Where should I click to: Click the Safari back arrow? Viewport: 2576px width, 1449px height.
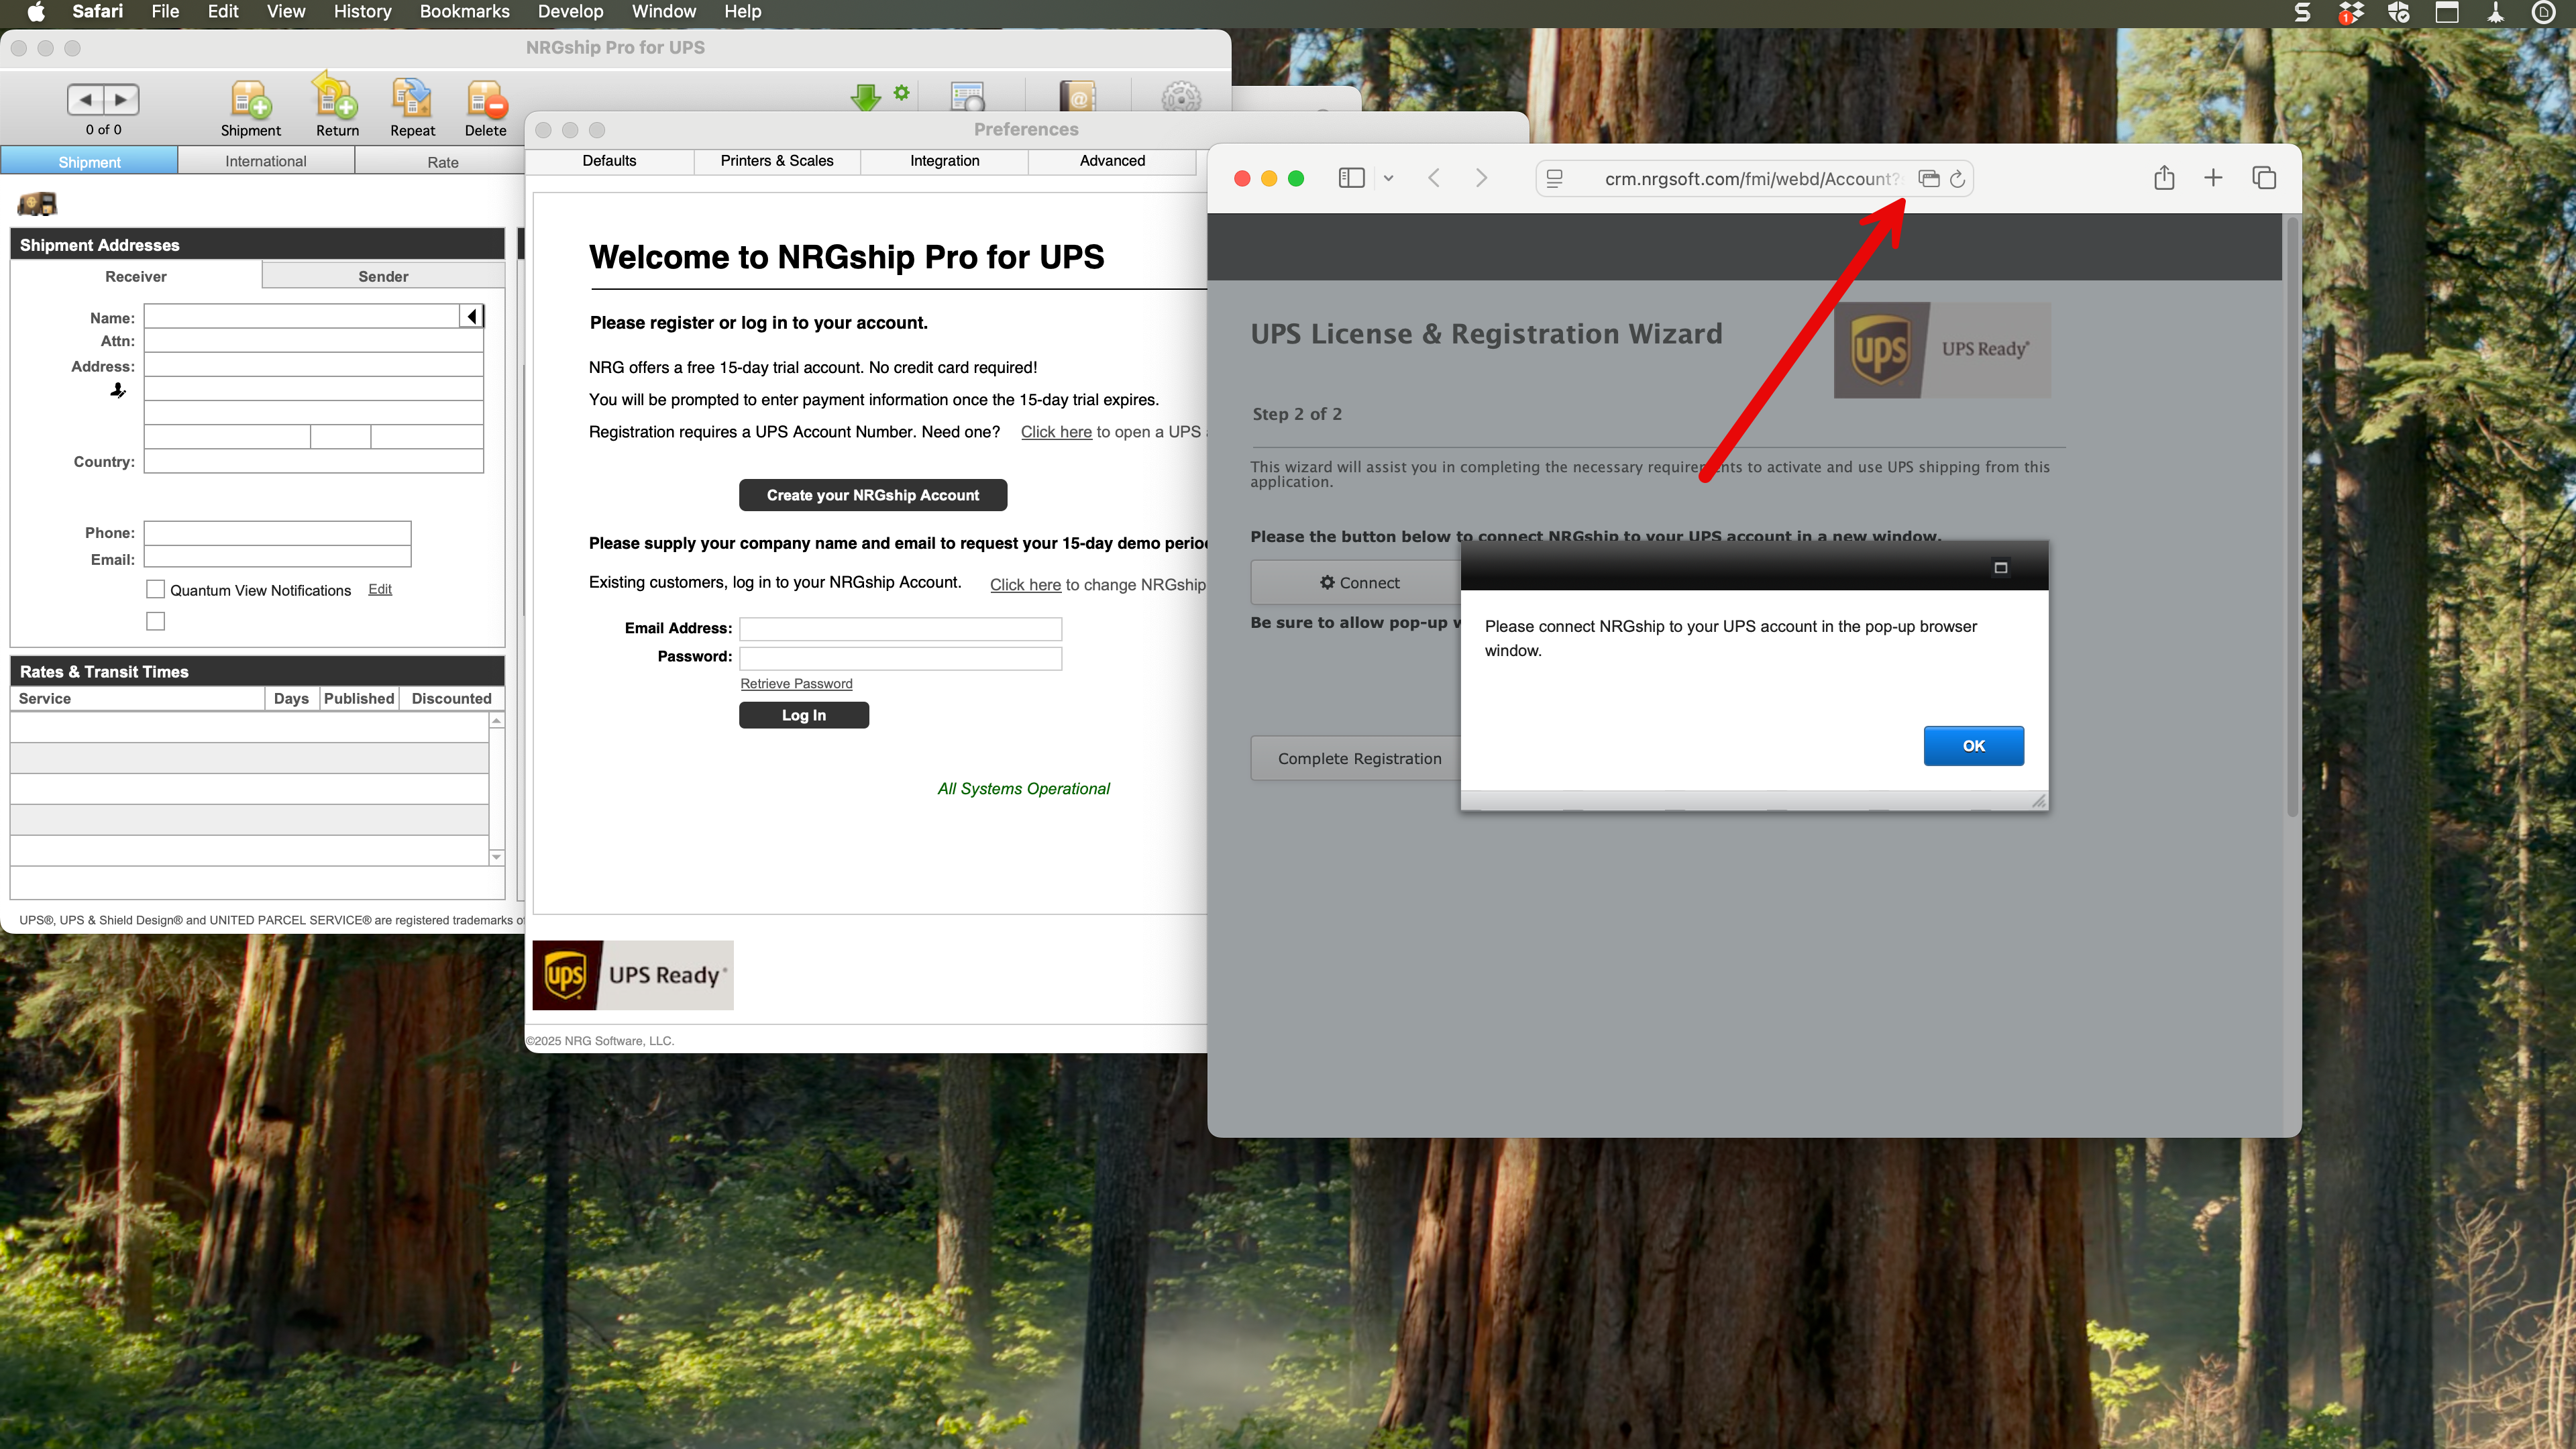point(1434,178)
